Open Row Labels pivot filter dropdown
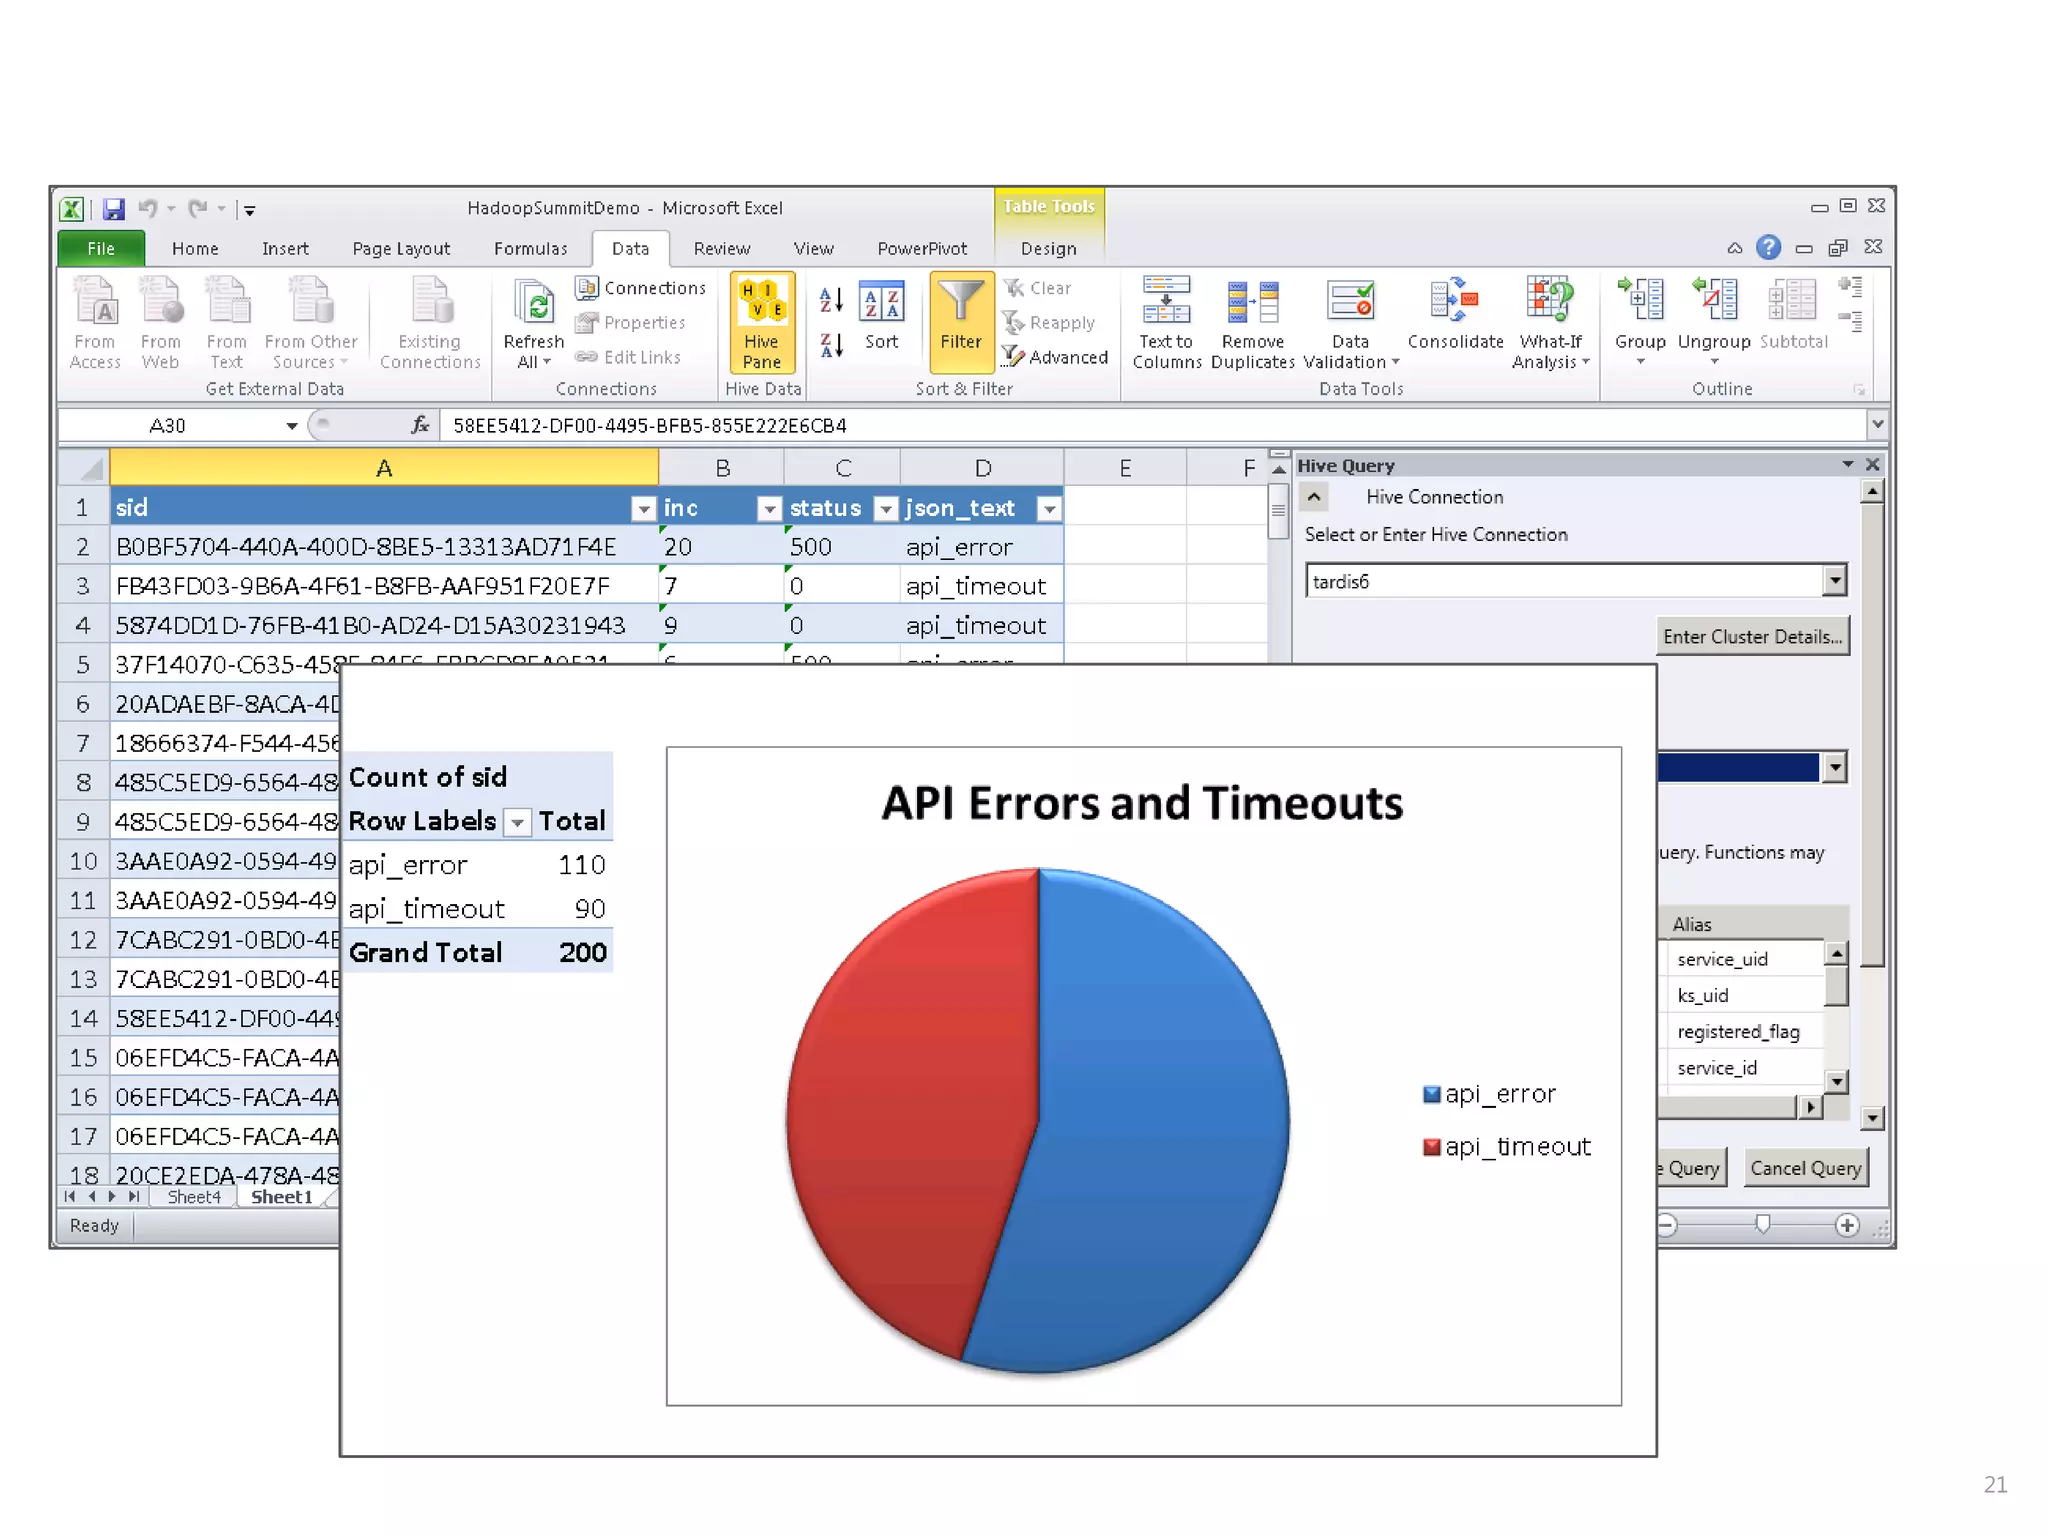2048x1536 pixels. tap(517, 823)
